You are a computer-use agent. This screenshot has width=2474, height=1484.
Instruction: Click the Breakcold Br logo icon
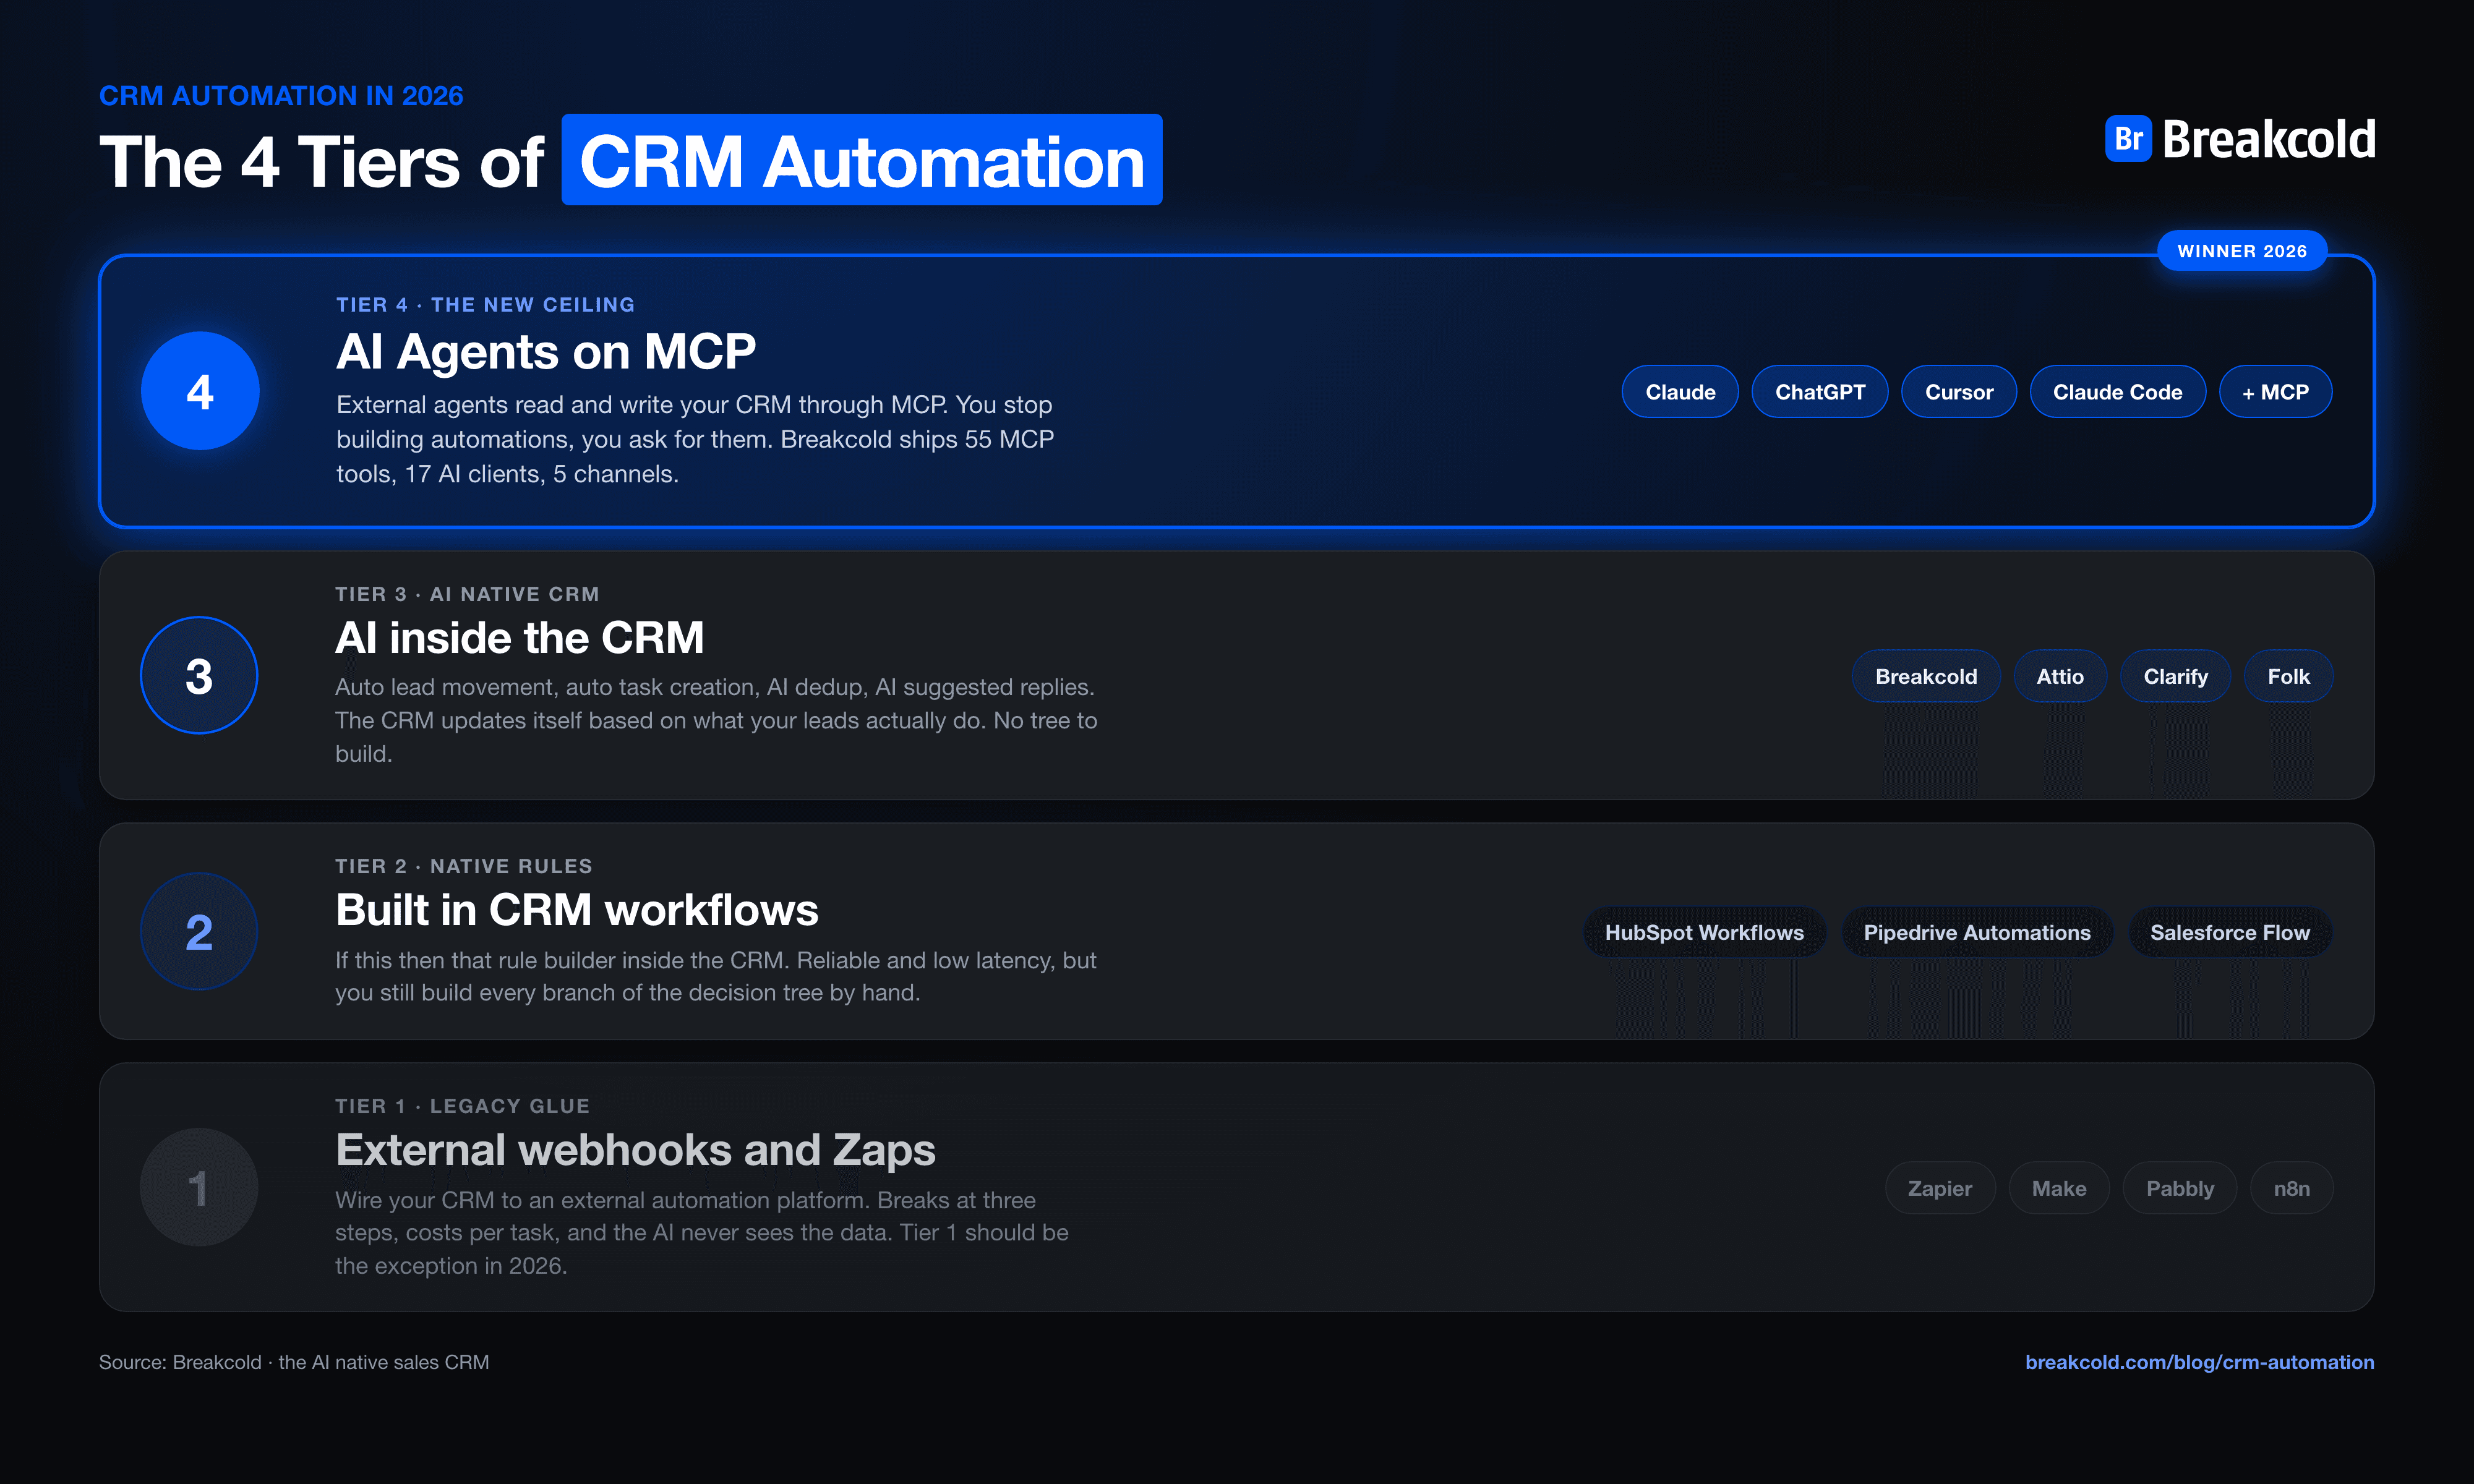click(2127, 139)
